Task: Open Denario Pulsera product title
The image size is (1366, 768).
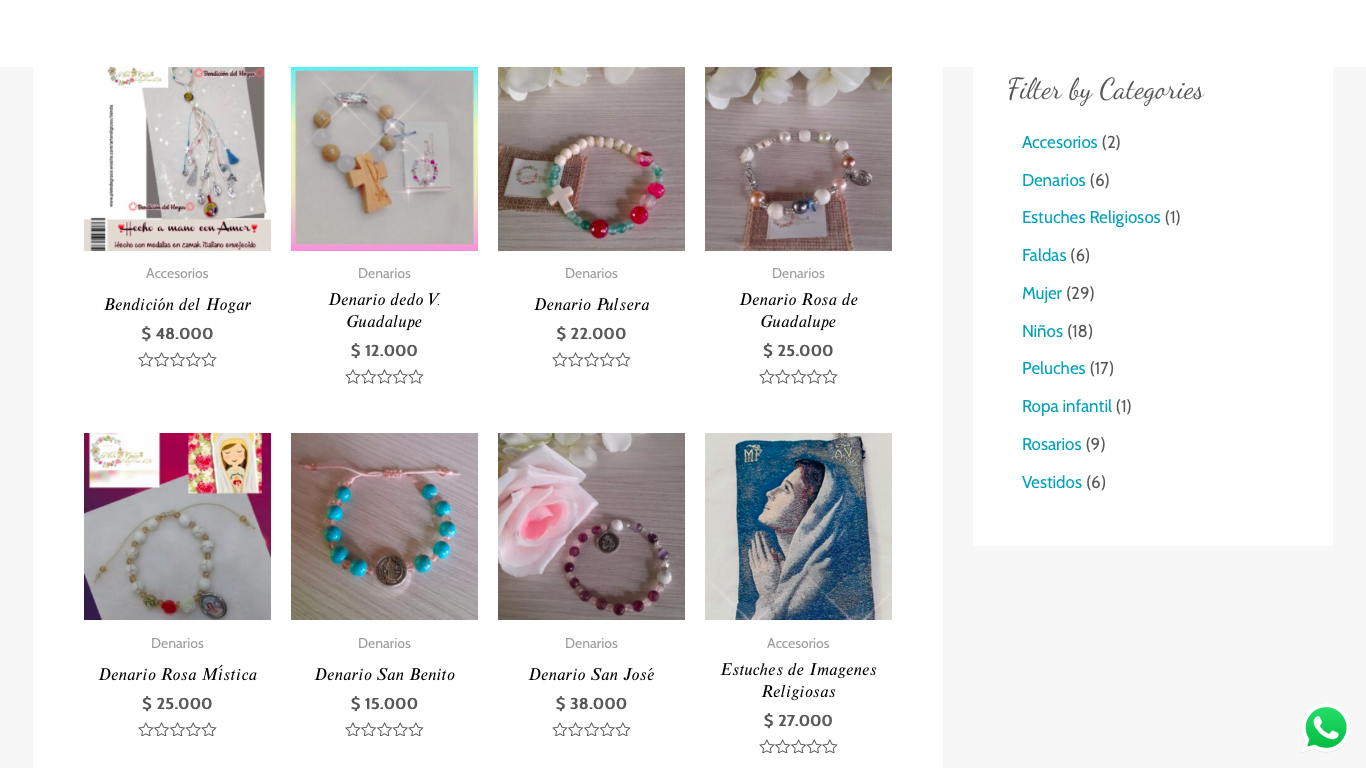Action: pyautogui.click(x=591, y=304)
